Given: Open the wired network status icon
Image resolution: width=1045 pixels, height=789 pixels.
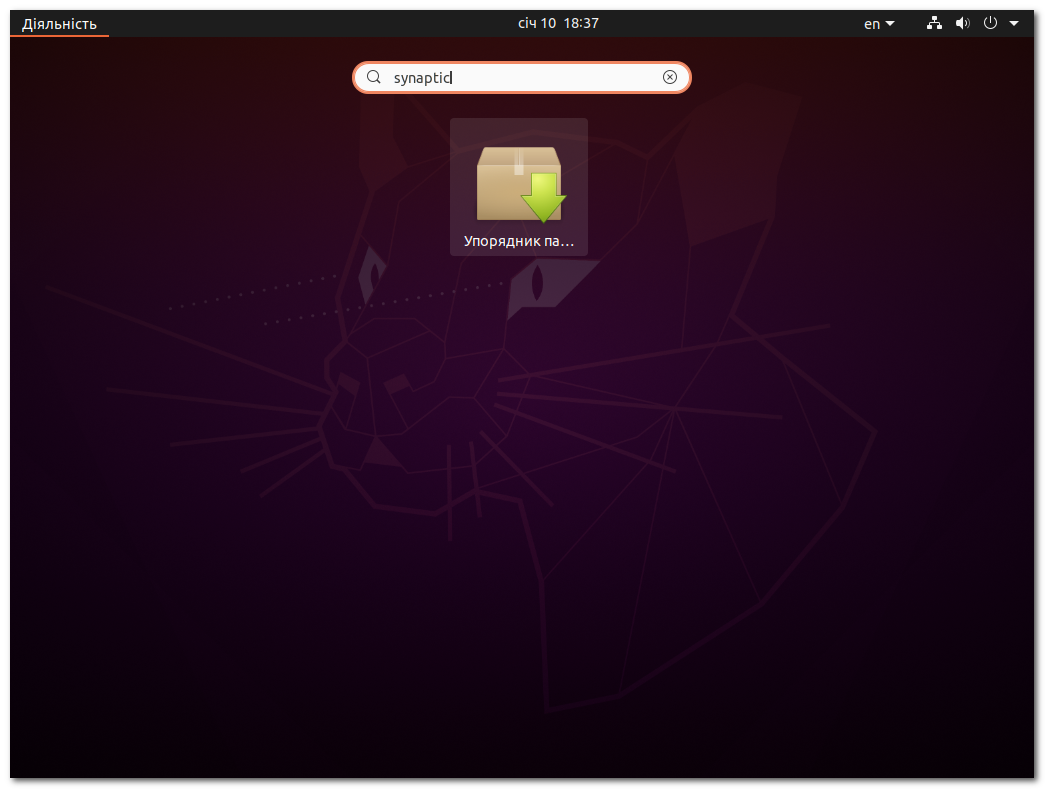Looking at the screenshot, I should click(934, 24).
